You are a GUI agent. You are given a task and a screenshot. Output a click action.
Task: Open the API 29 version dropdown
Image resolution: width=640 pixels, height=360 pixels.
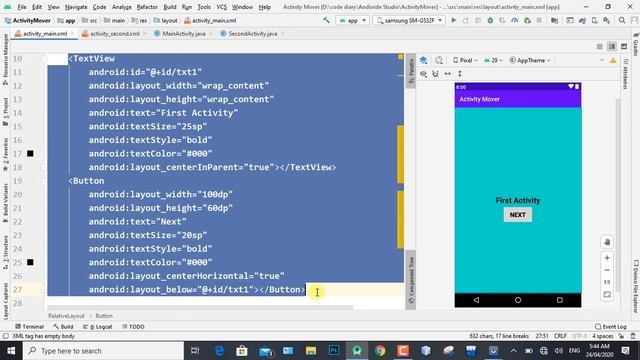[493, 60]
